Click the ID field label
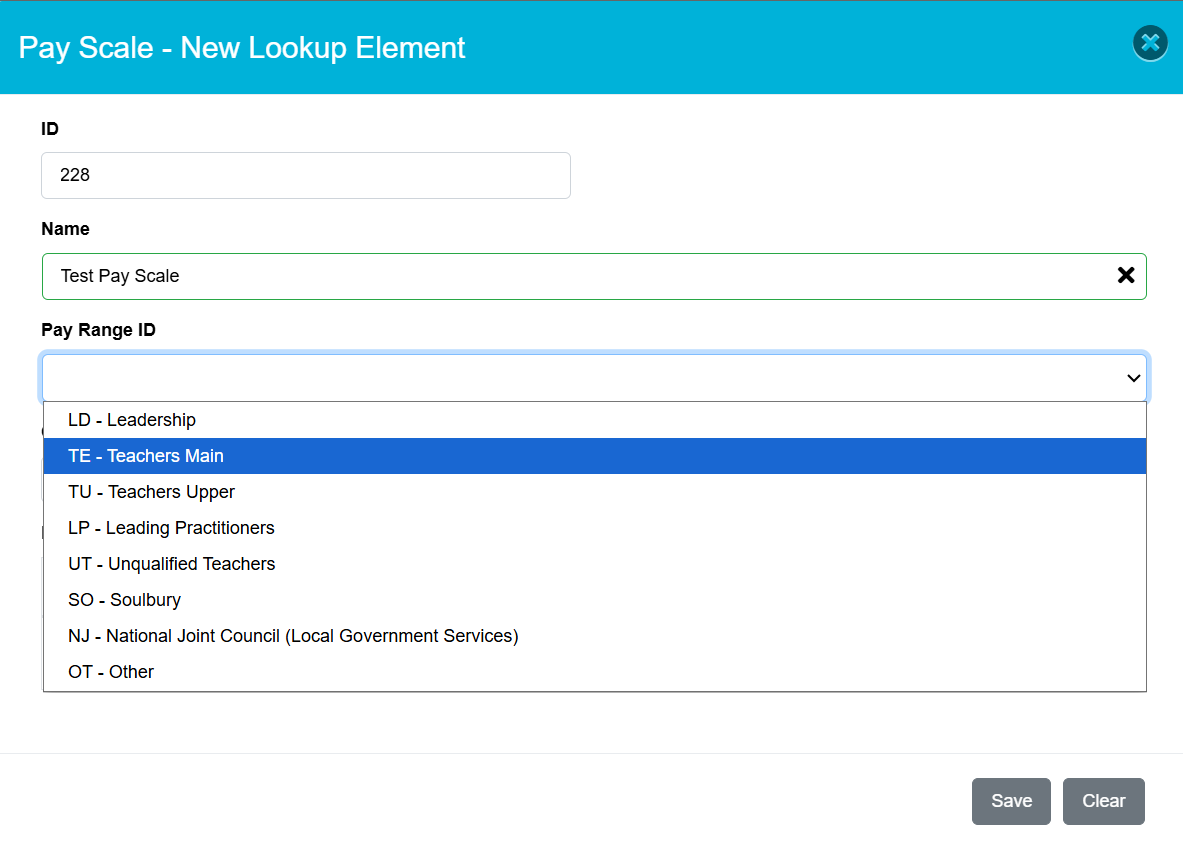This screenshot has height=848, width=1183. [x=50, y=128]
